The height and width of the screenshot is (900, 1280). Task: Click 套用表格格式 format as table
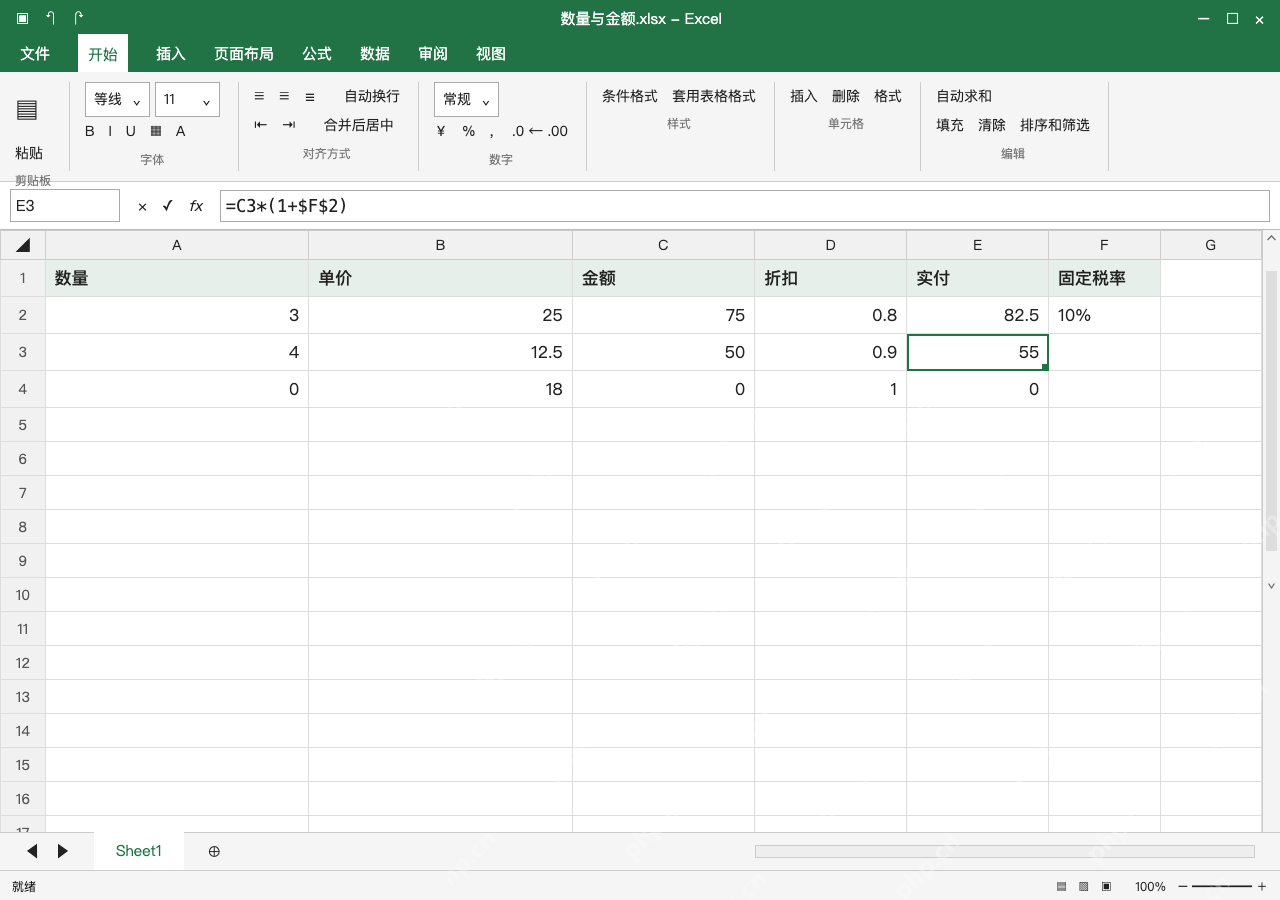tap(714, 96)
